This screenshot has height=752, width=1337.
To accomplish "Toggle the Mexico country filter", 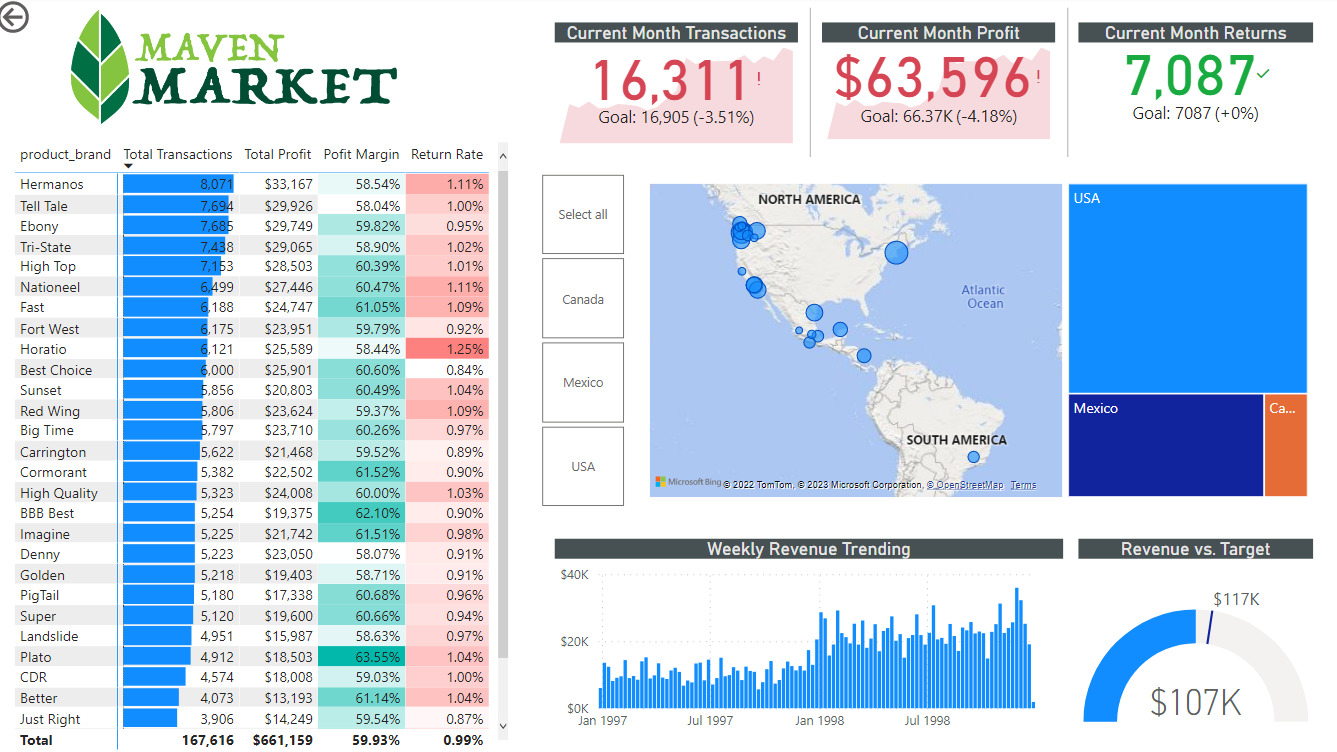I will click(x=582, y=381).
